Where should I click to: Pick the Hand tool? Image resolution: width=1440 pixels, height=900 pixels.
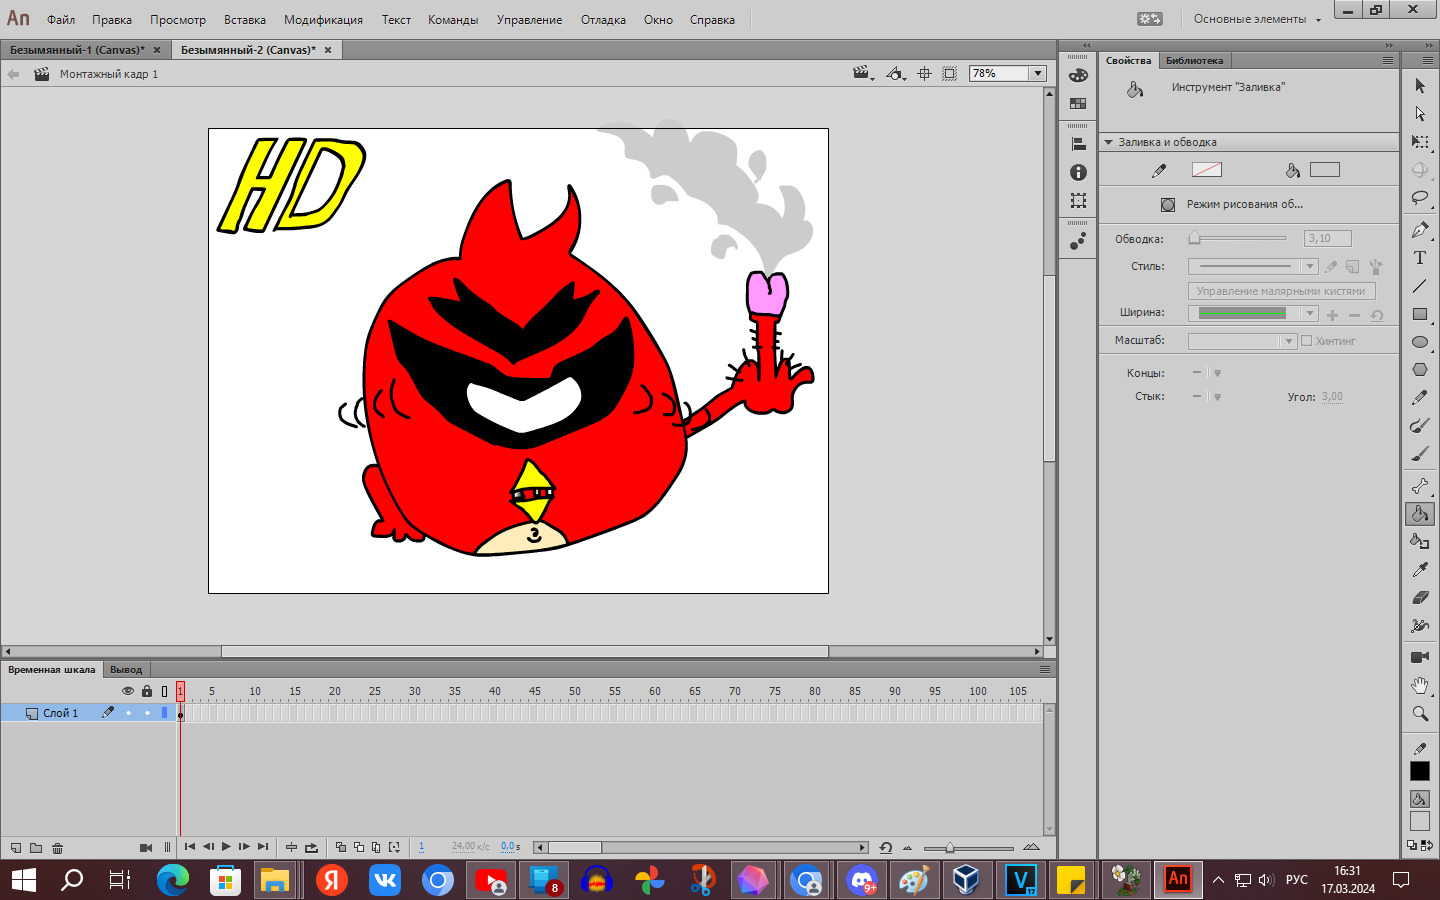click(1419, 685)
